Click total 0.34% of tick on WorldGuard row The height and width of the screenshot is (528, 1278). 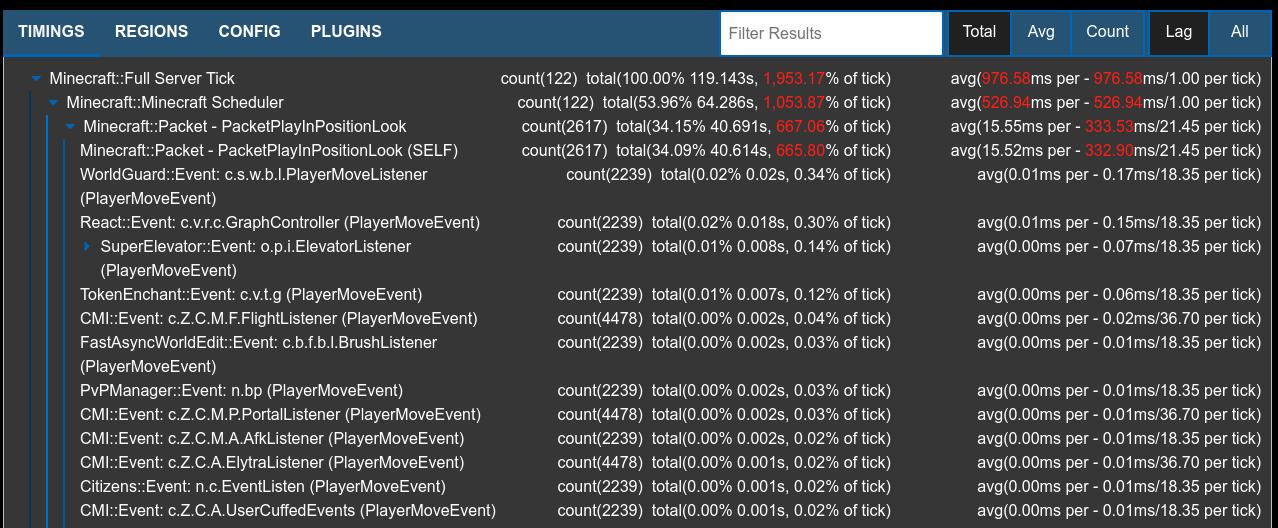(776, 174)
